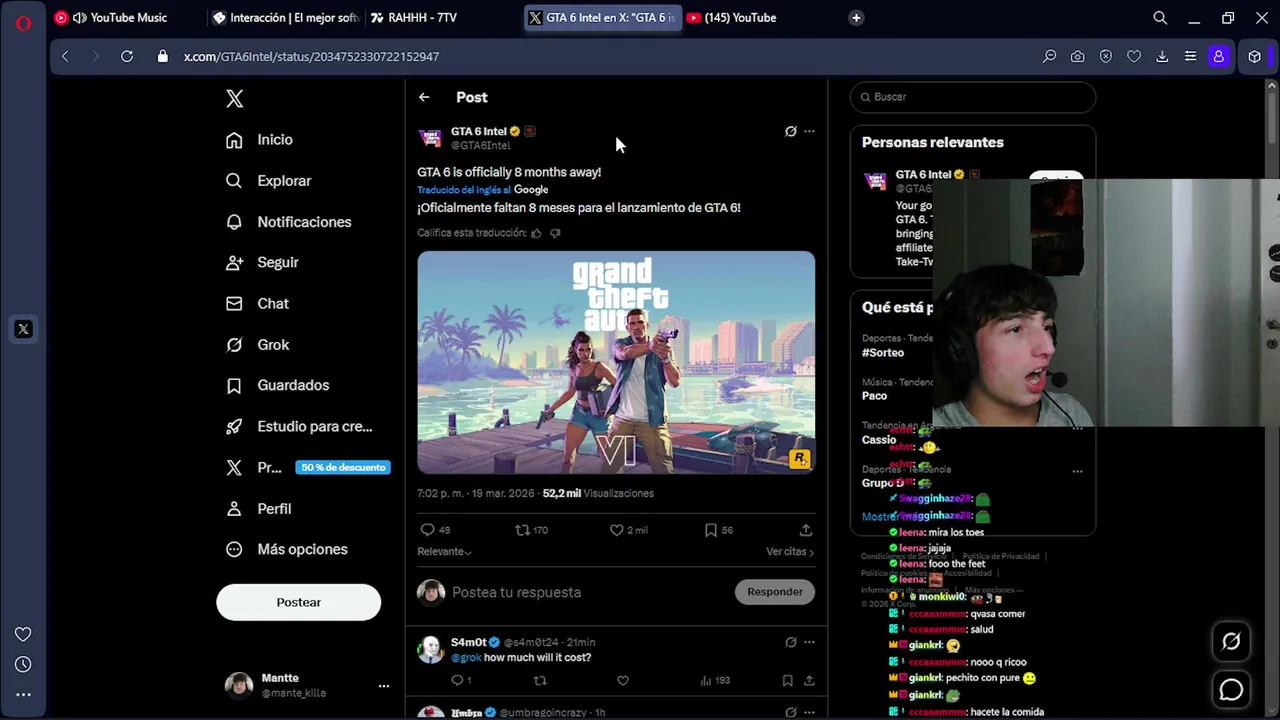Open account menu dots next to Mantte
The width and height of the screenshot is (1280, 720).
coord(383,686)
